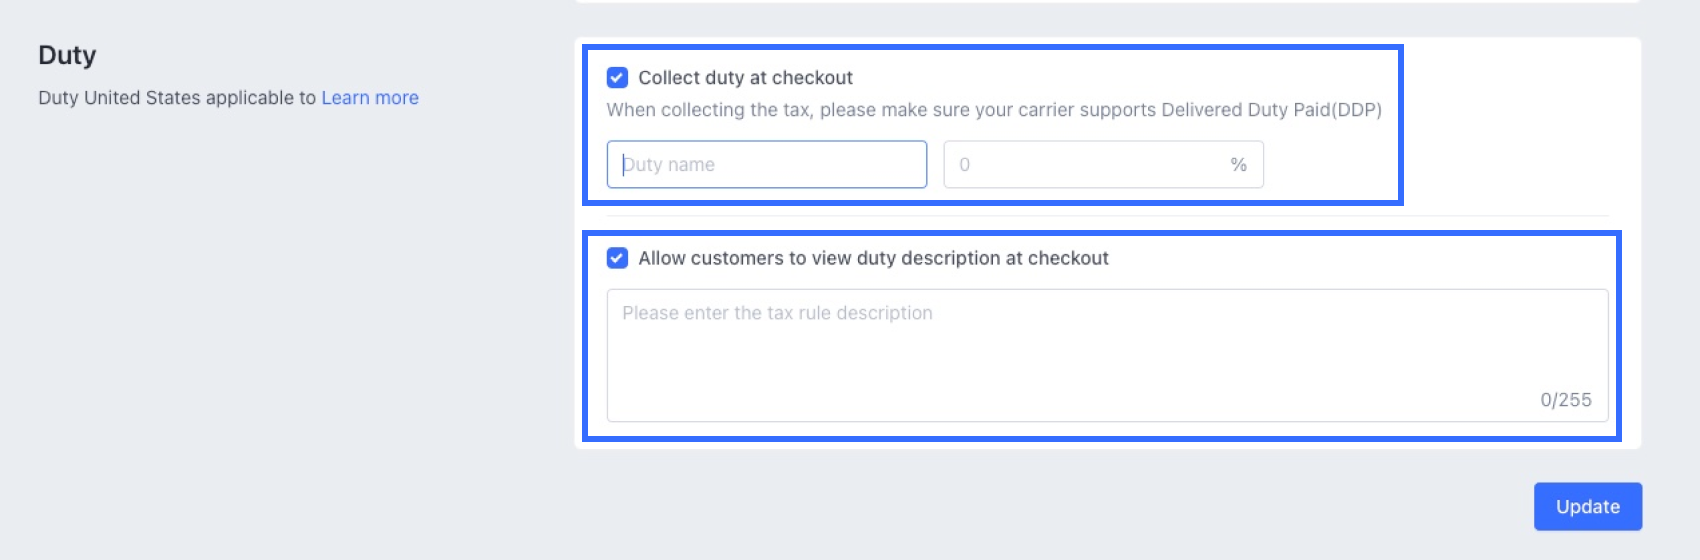
Task: Select the duty percentage rate field
Action: click(x=1103, y=164)
